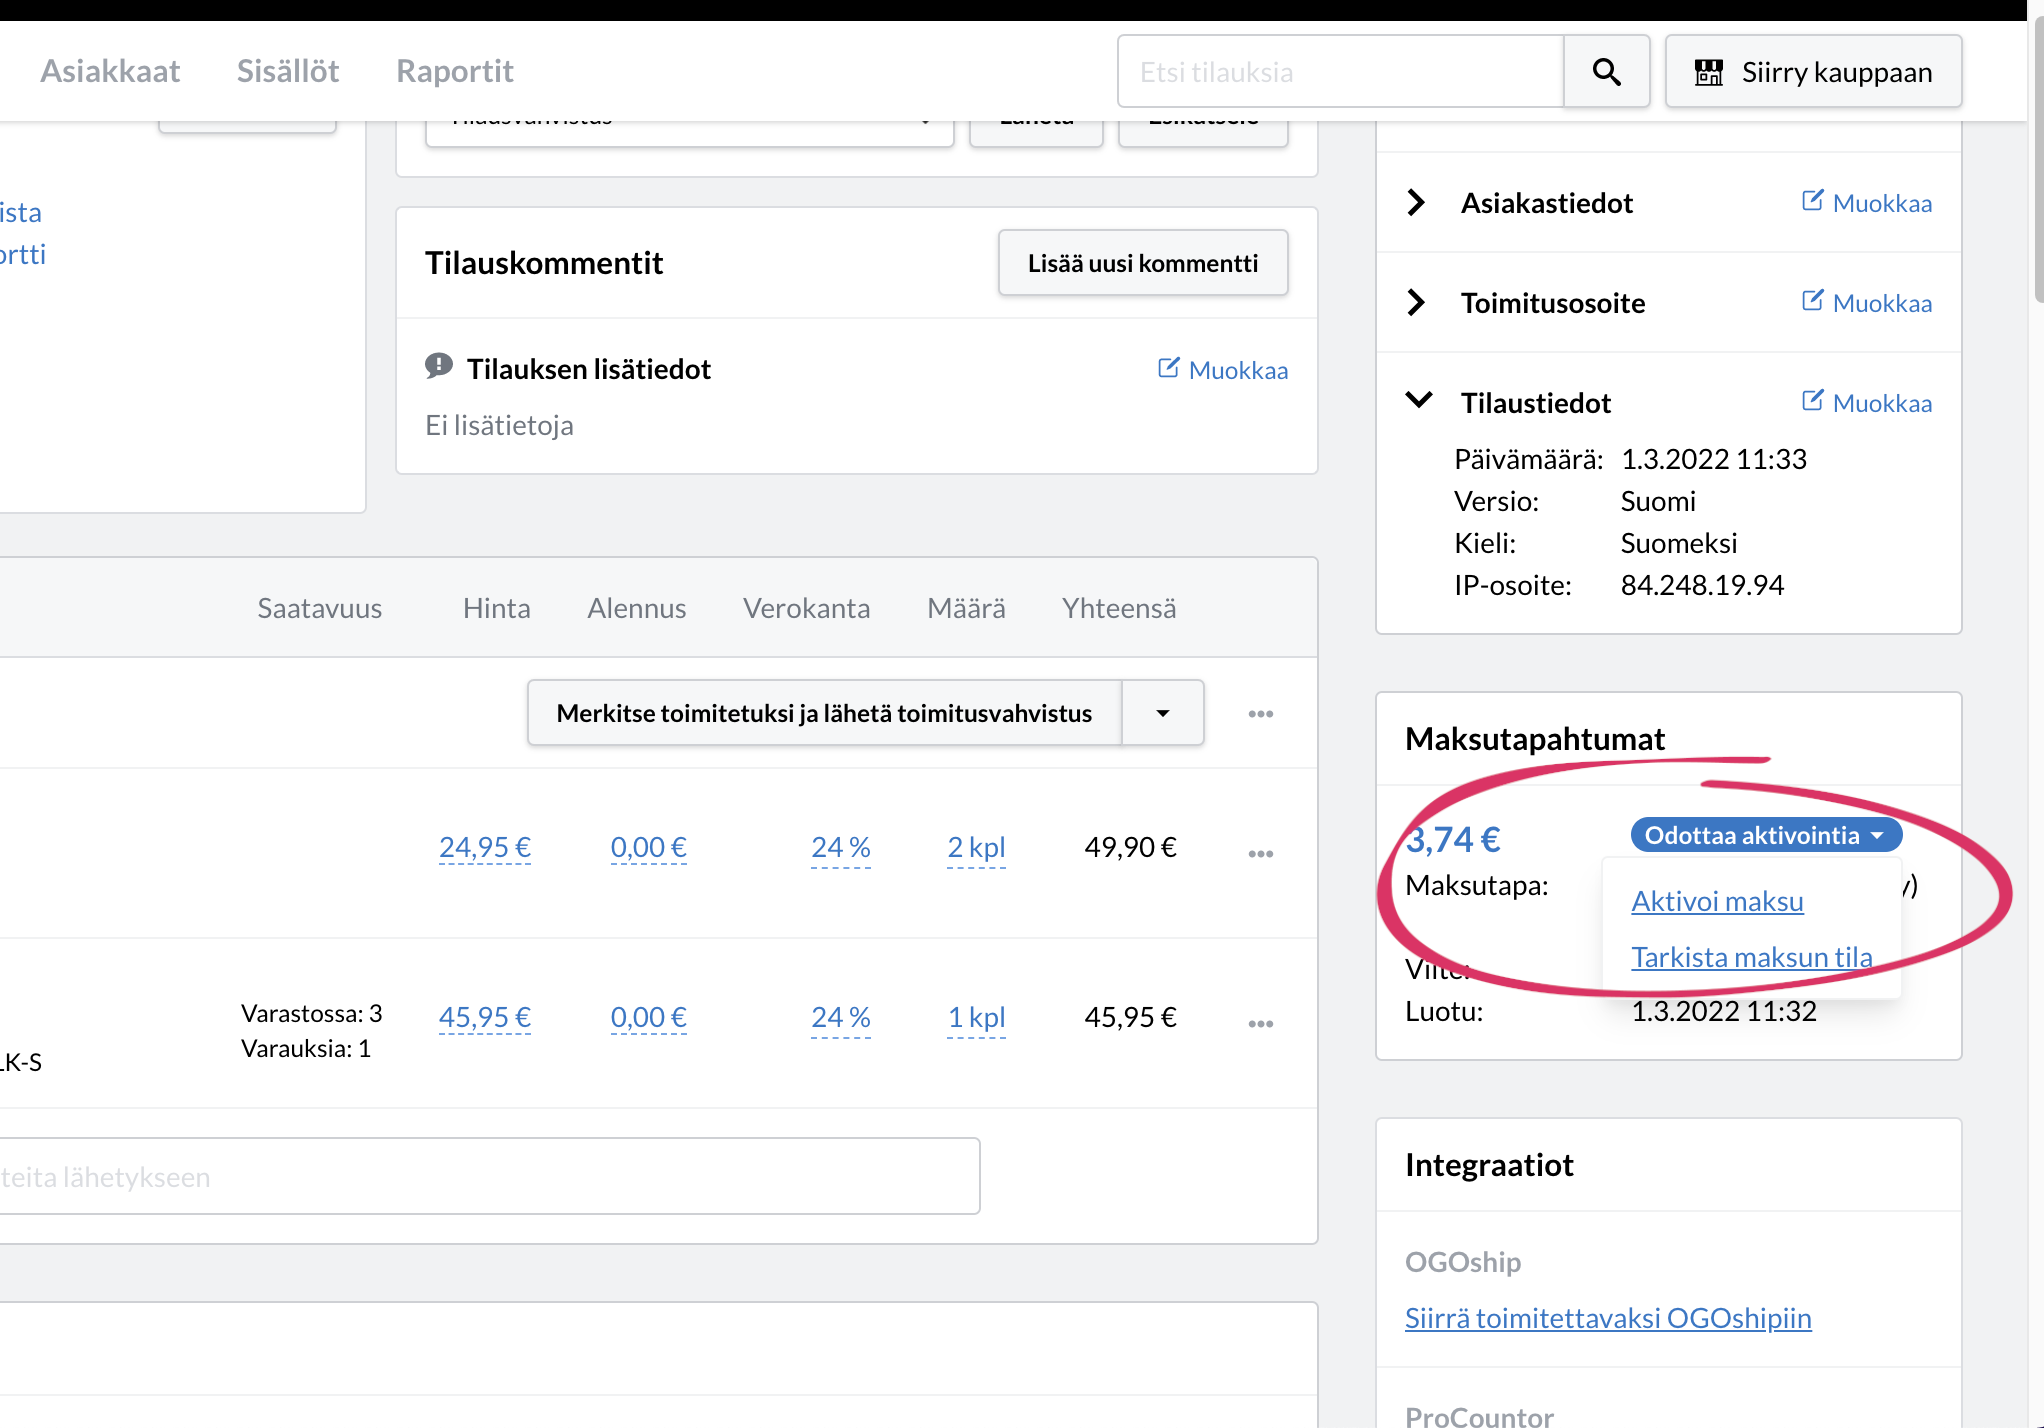Choose Tarkista maksun tila option
This screenshot has width=2044, height=1428.
1751,957
